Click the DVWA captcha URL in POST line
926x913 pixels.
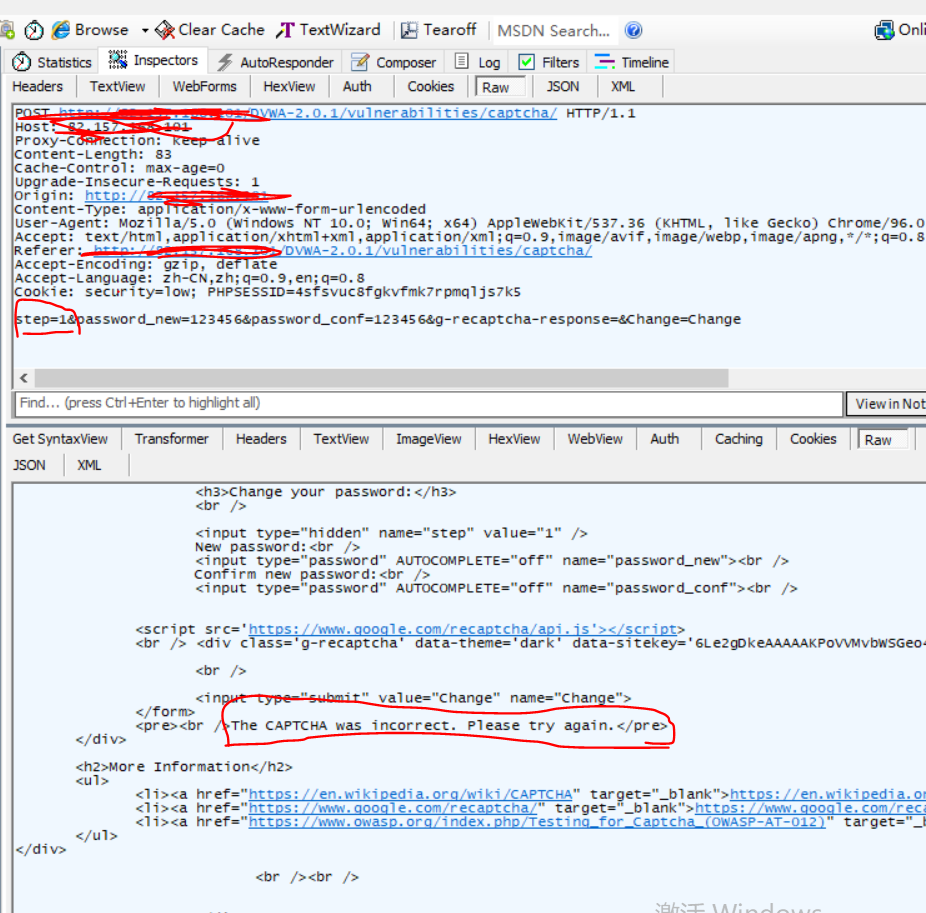click(307, 113)
